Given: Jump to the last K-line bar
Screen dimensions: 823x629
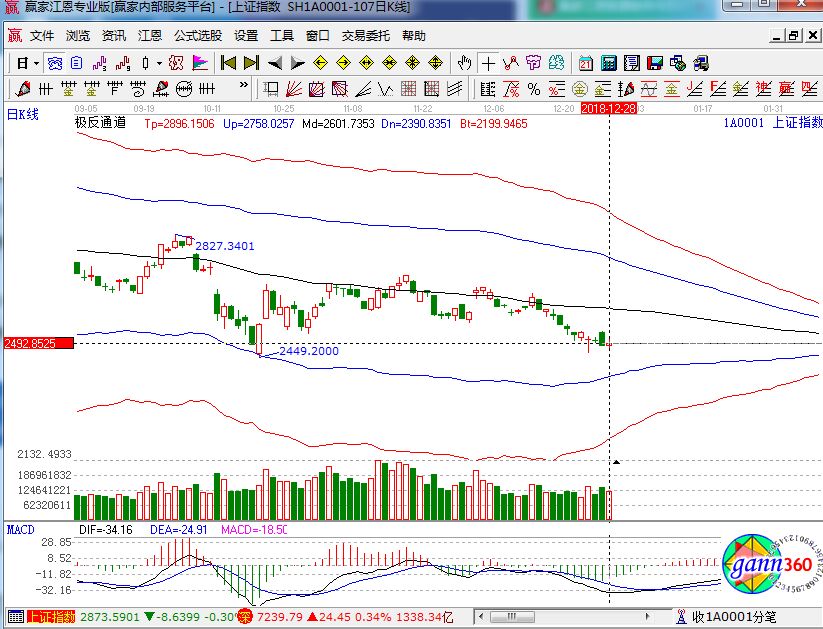Looking at the screenshot, I should click(251, 62).
